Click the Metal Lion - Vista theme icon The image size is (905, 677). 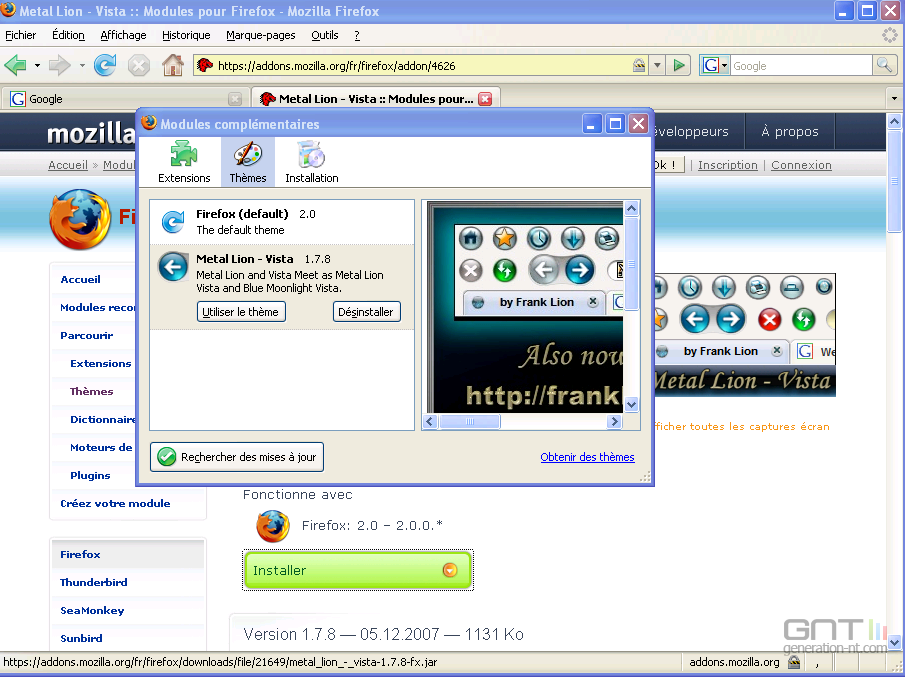pos(173,267)
